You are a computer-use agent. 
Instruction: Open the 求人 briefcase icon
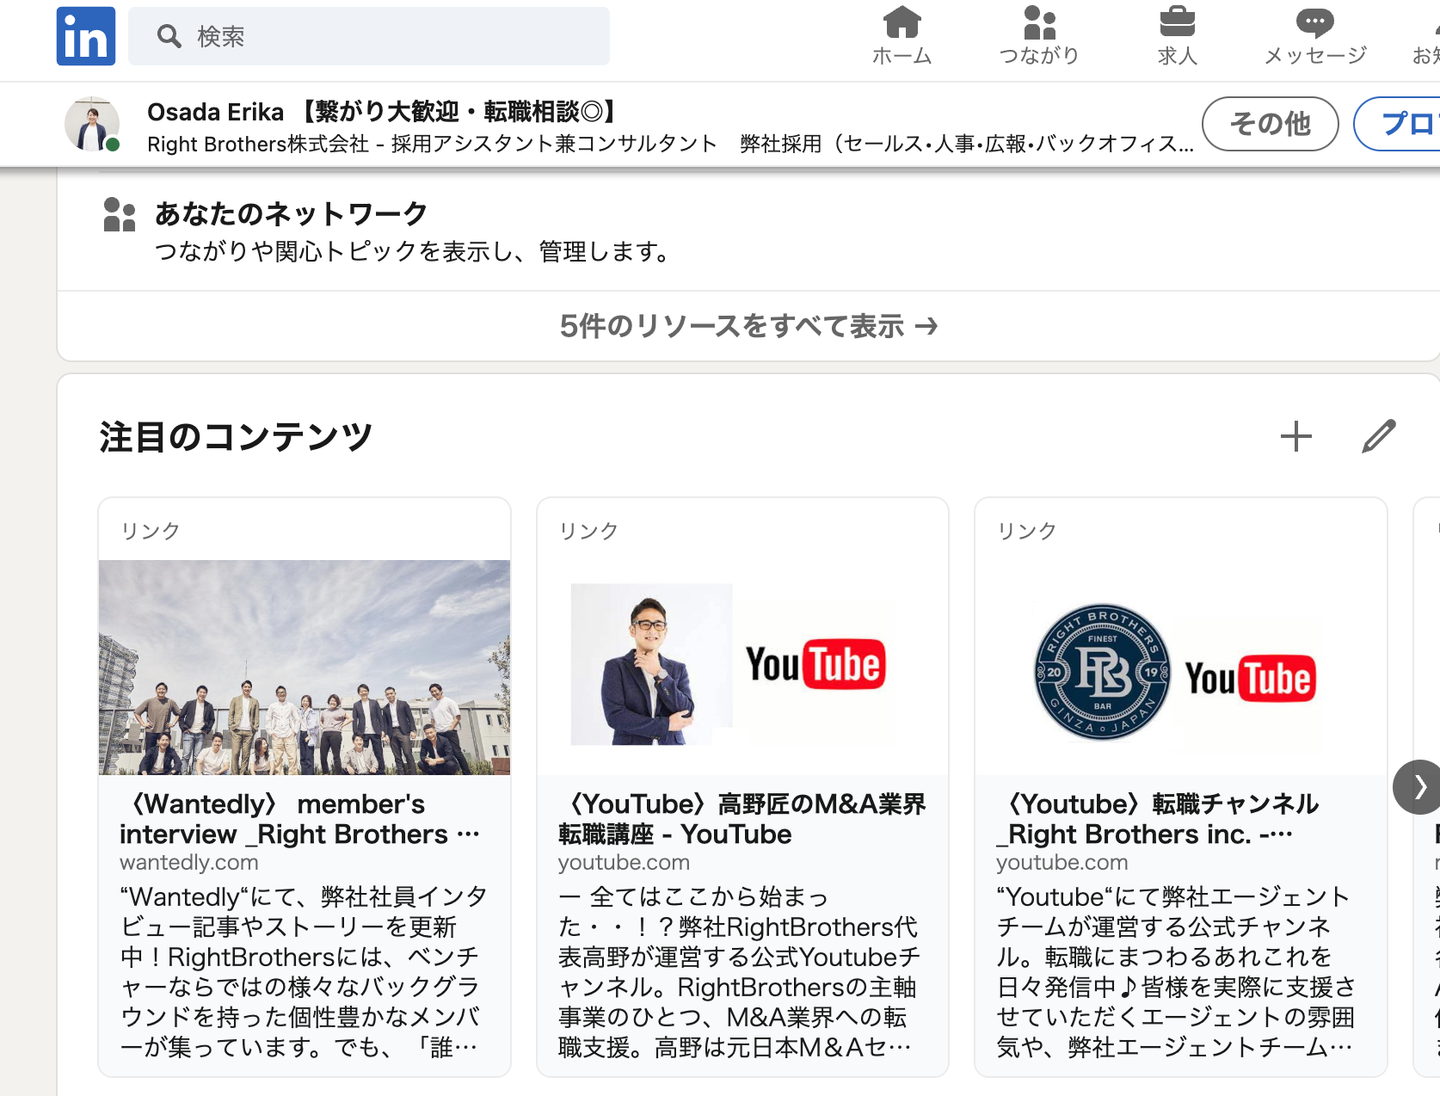[x=1177, y=22]
